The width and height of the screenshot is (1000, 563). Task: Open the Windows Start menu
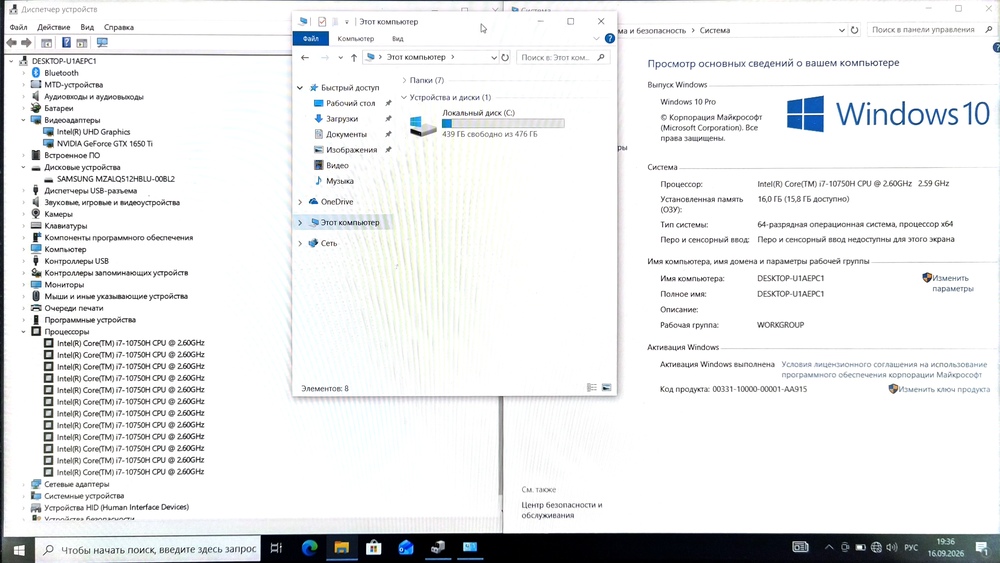point(18,548)
